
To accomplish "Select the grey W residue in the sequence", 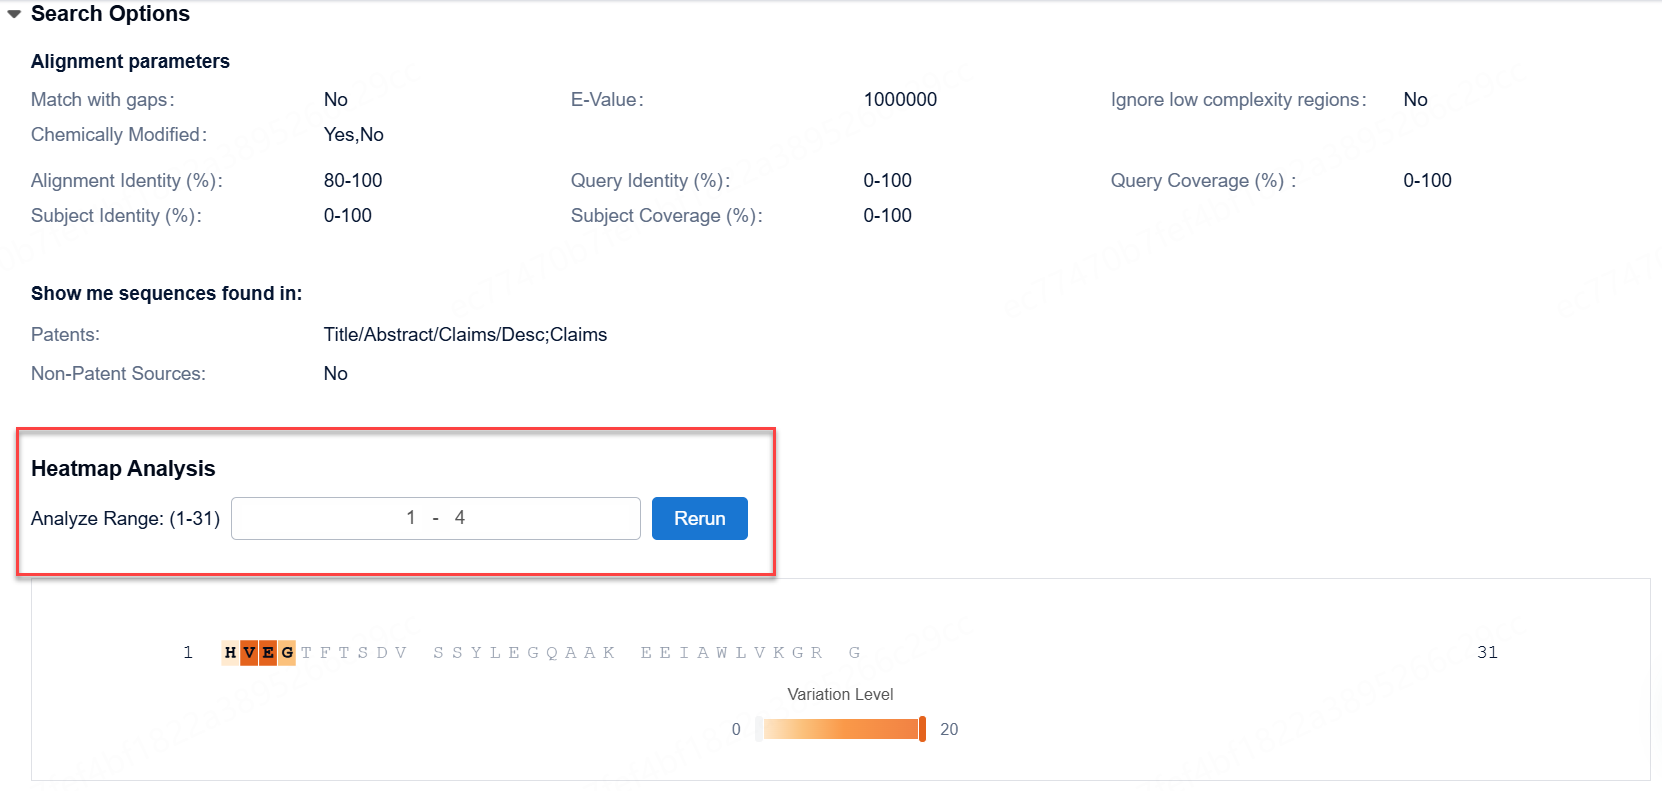I will tap(721, 653).
